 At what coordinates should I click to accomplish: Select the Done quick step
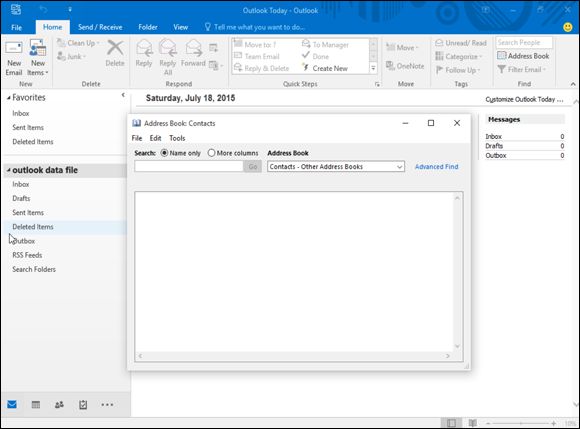[x=315, y=56]
